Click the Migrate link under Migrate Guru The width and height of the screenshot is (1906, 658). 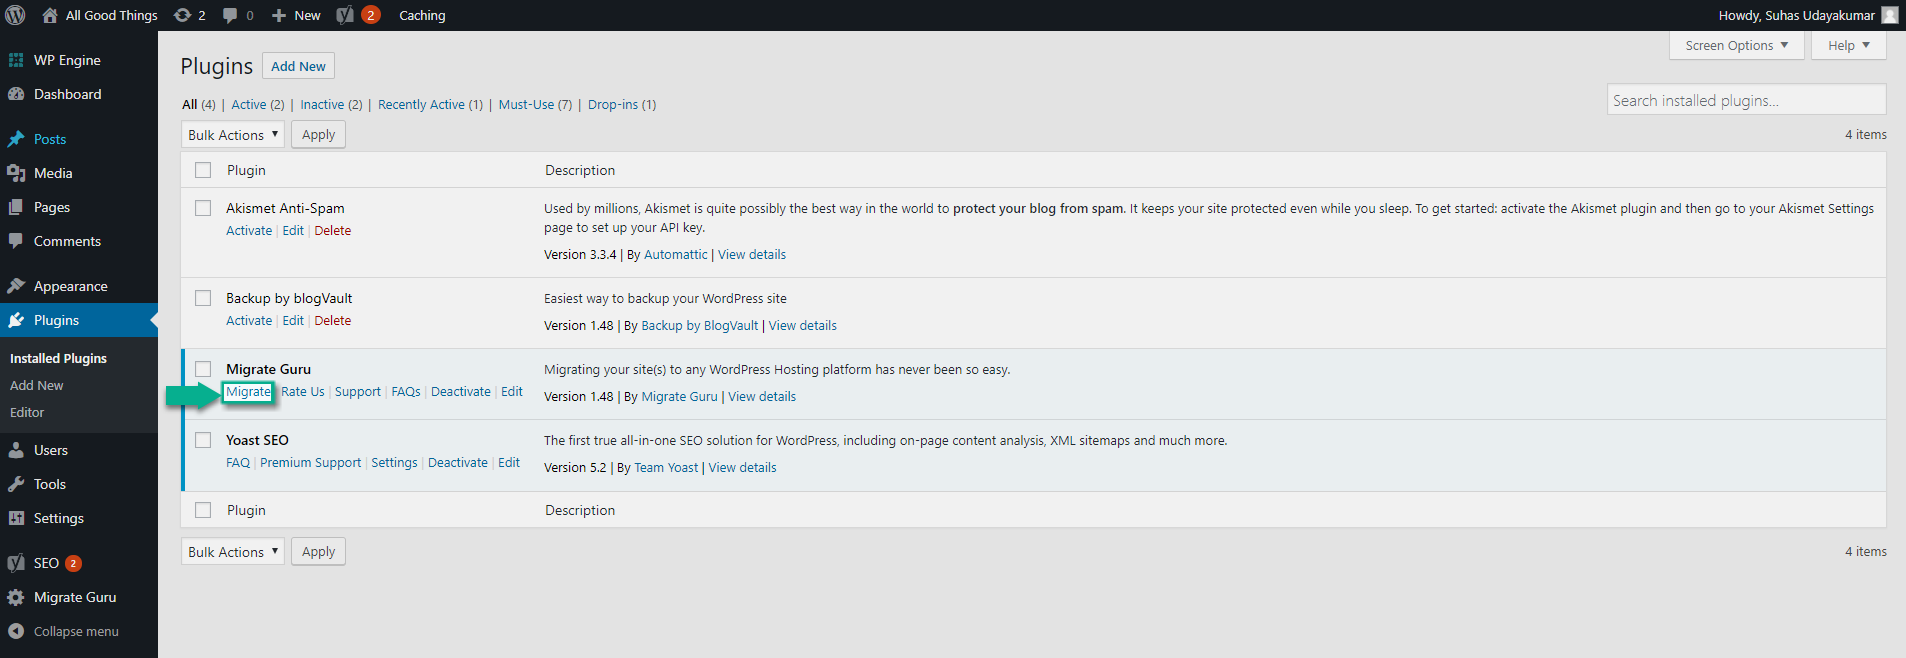click(x=248, y=392)
